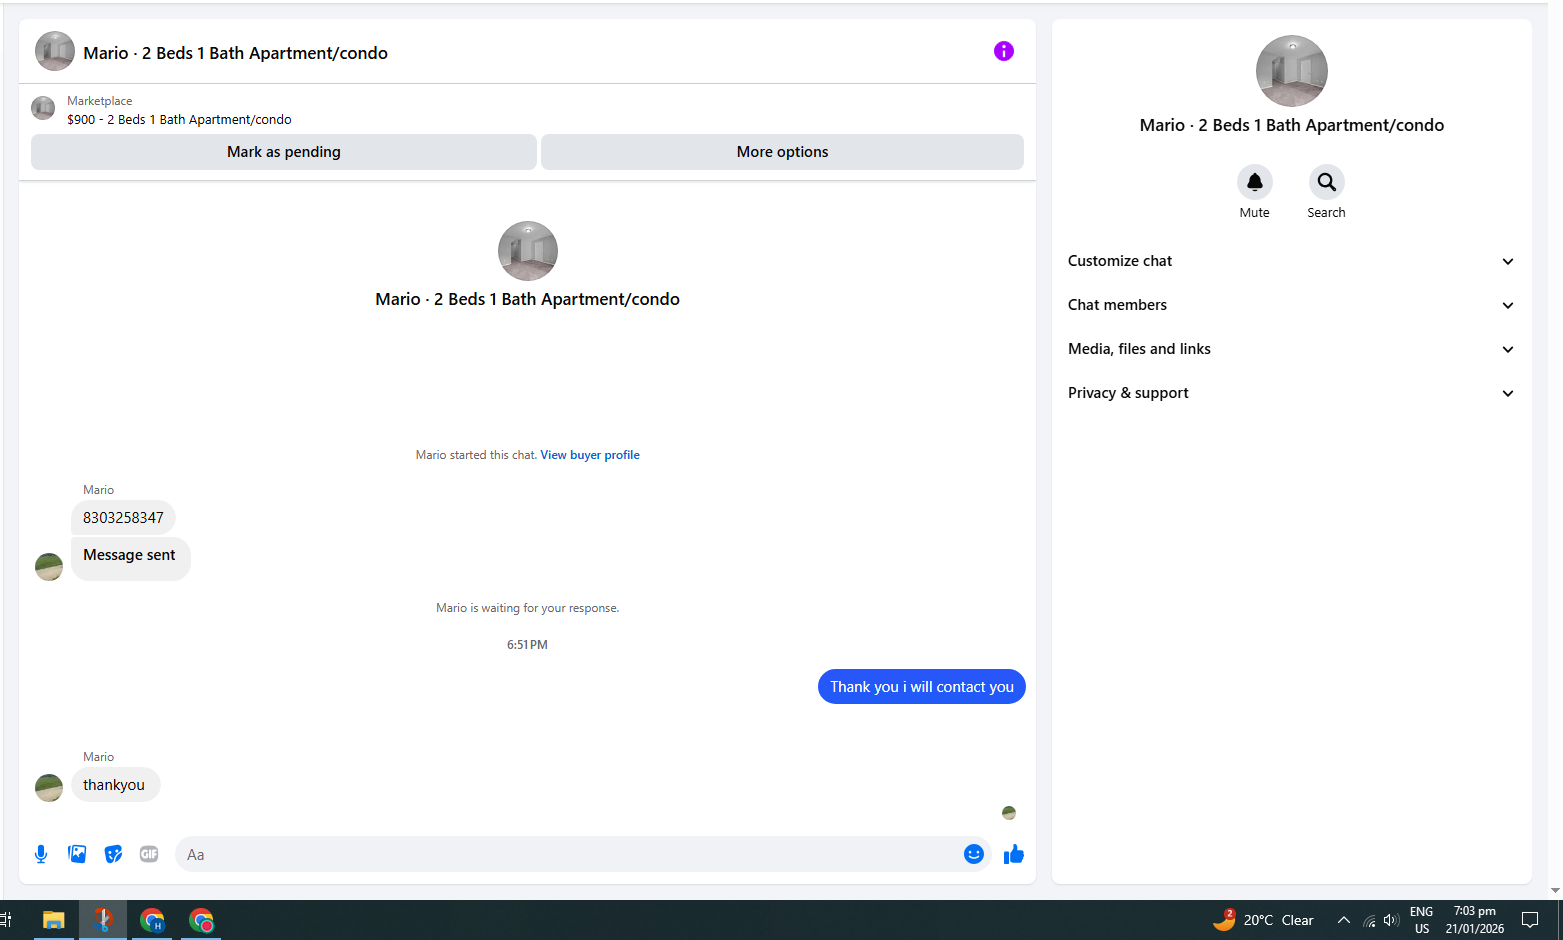Choose a sticker icon
Image resolution: width=1563 pixels, height=940 pixels.
(113, 854)
